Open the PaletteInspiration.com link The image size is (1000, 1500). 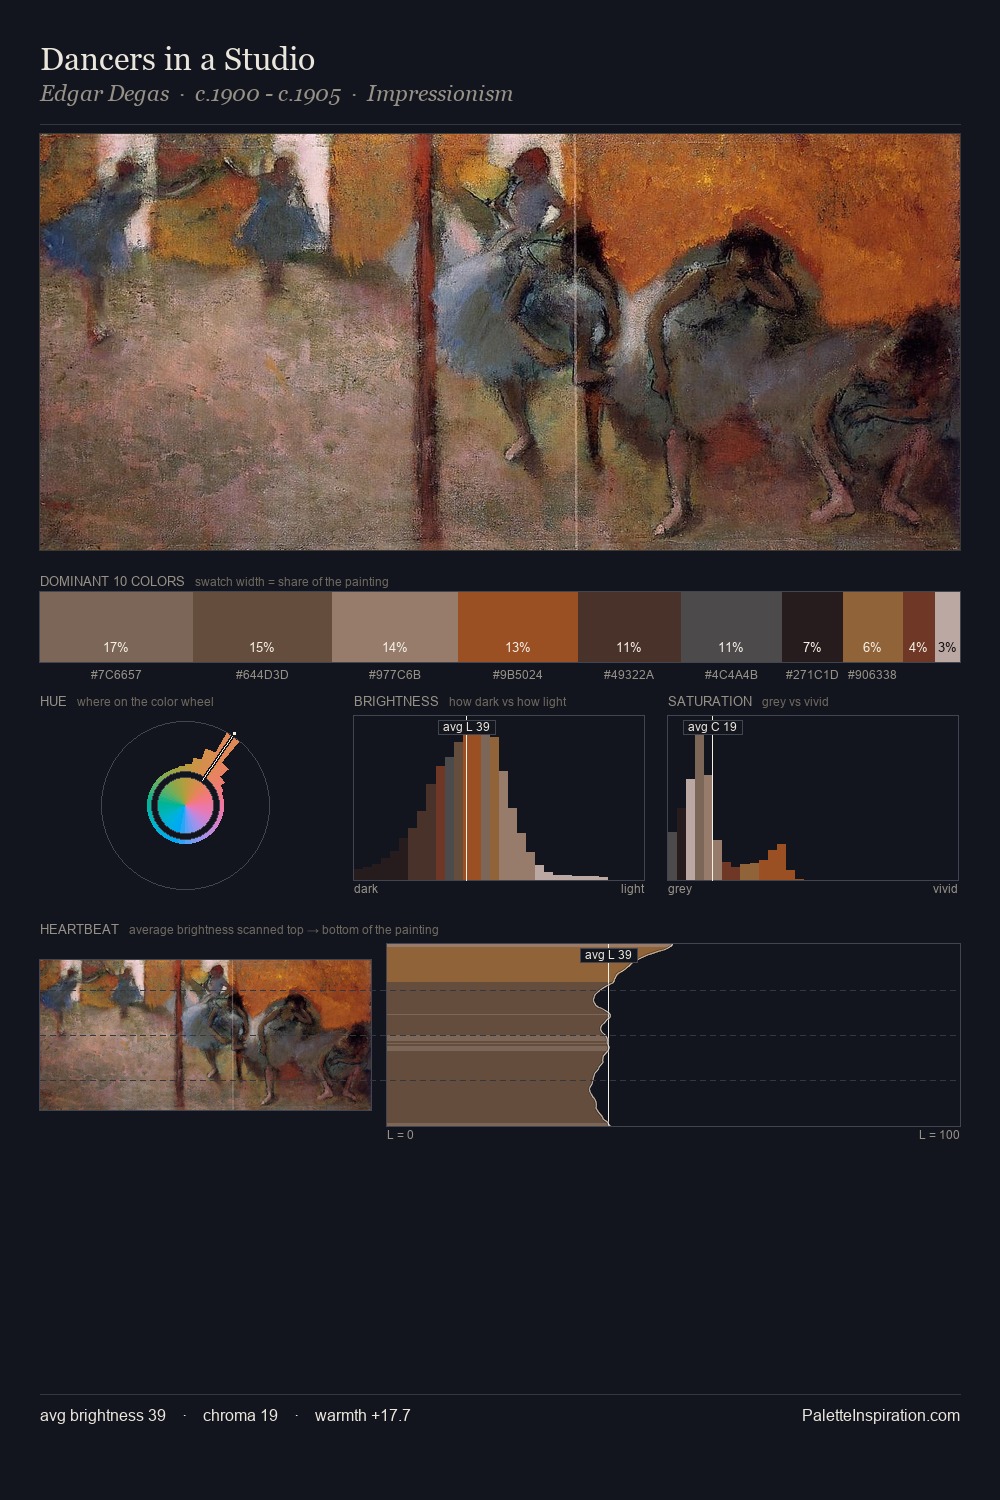pyautogui.click(x=881, y=1415)
